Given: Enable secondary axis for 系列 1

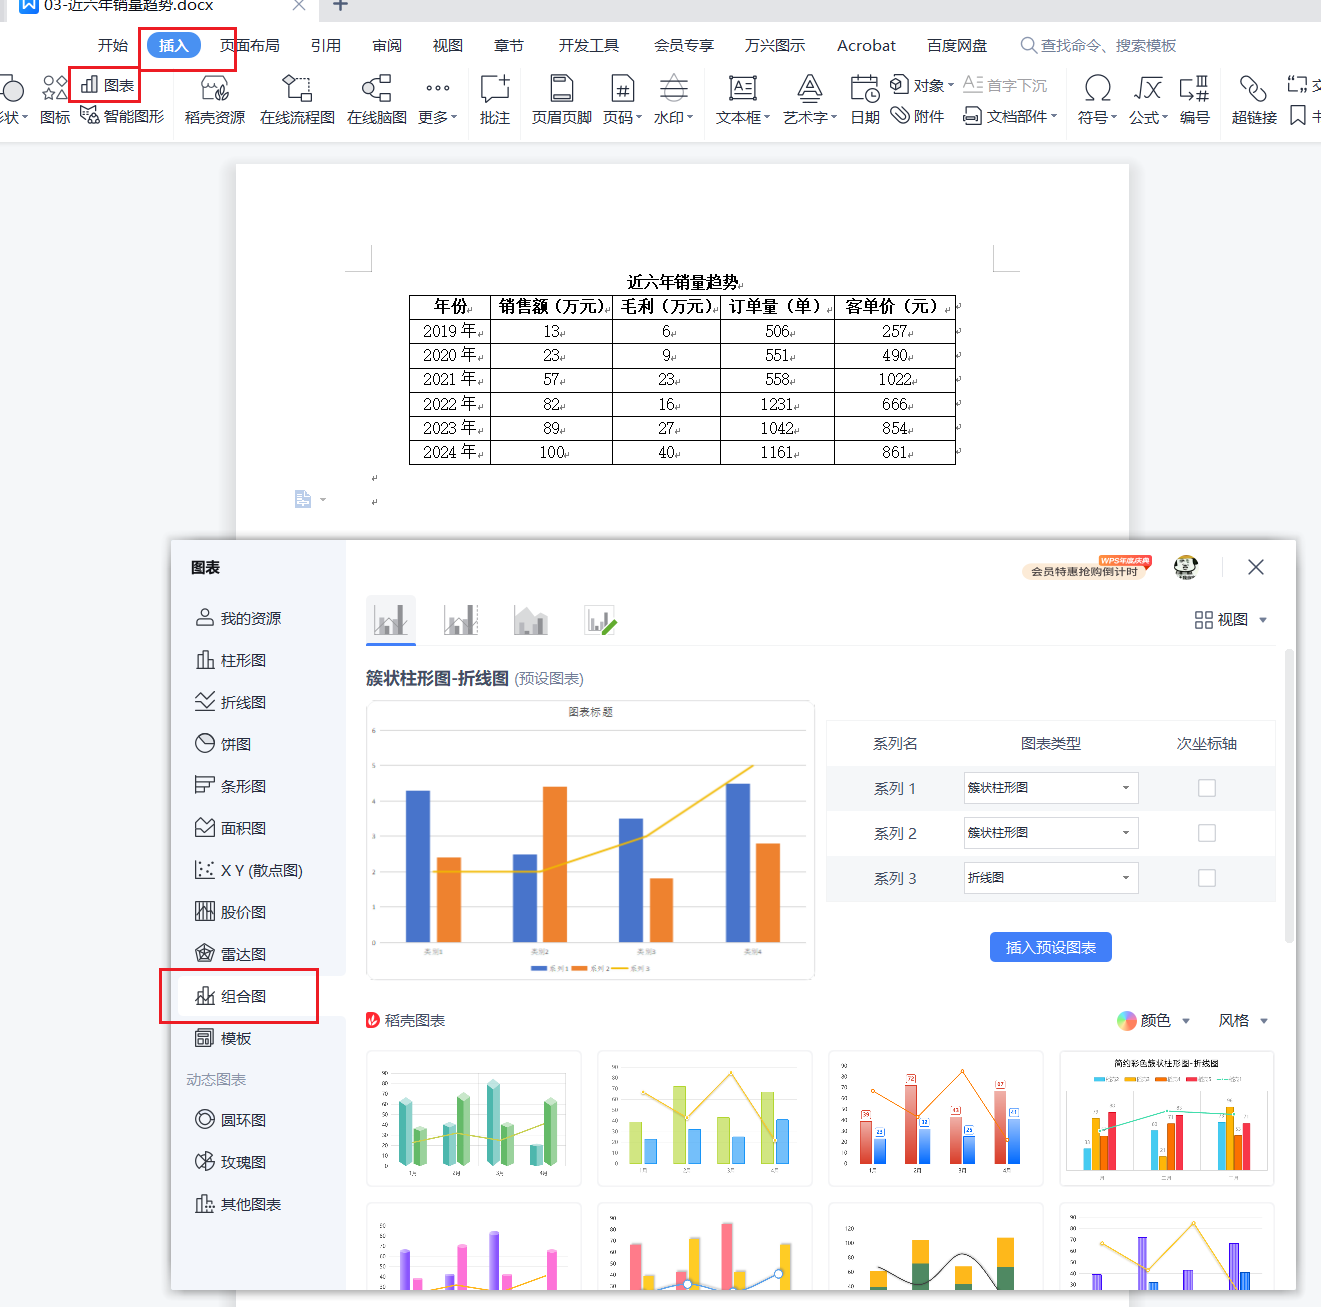Looking at the screenshot, I should 1207,788.
